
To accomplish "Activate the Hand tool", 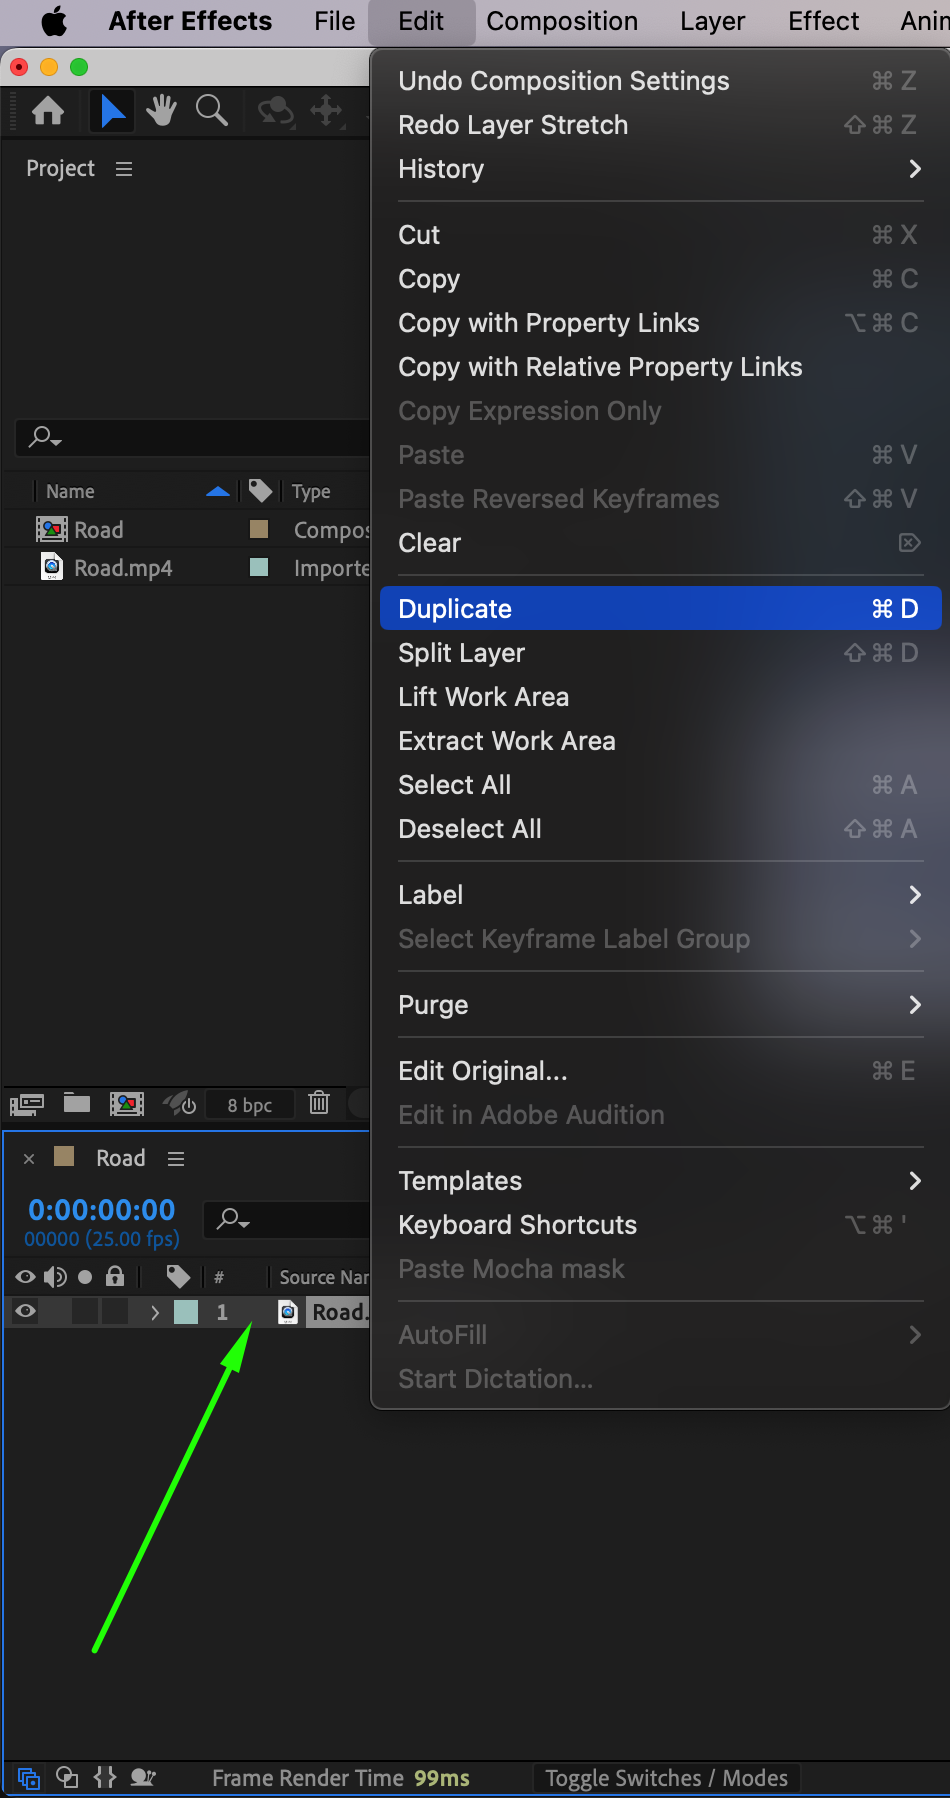I will (161, 111).
